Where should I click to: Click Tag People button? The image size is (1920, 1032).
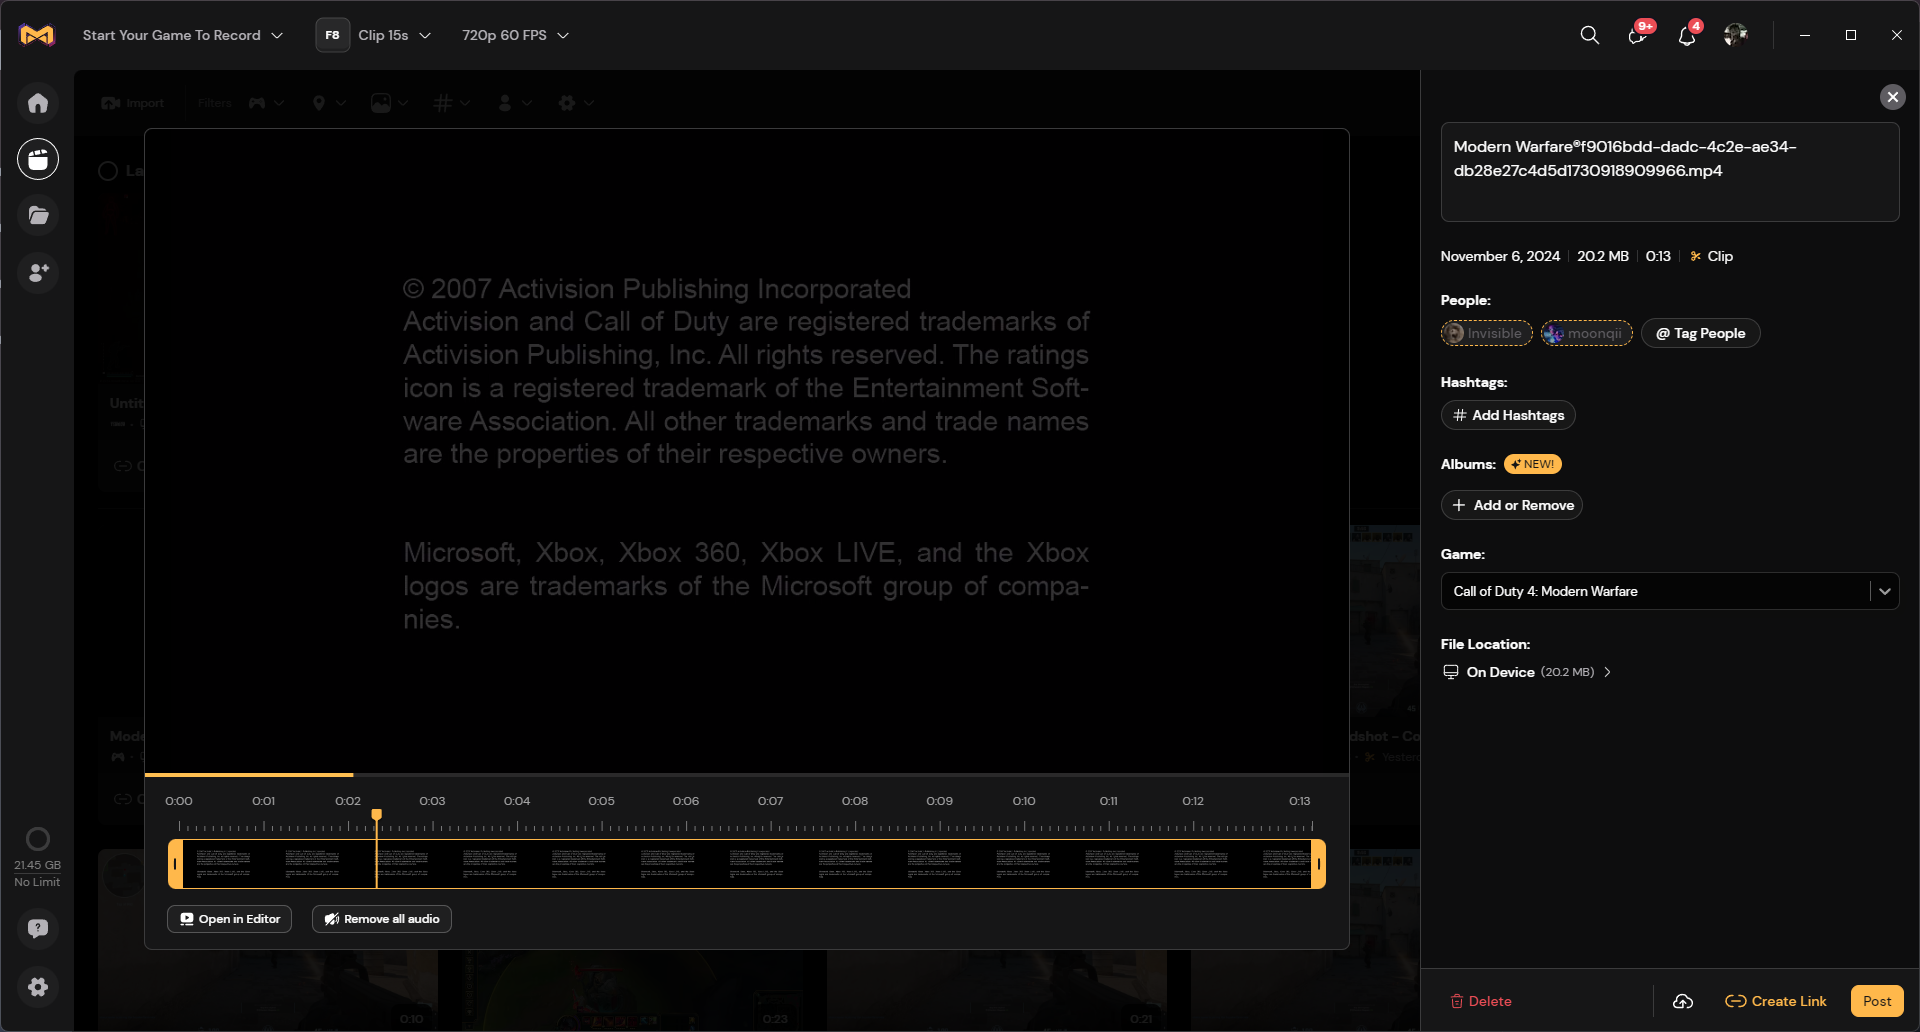[1700, 333]
